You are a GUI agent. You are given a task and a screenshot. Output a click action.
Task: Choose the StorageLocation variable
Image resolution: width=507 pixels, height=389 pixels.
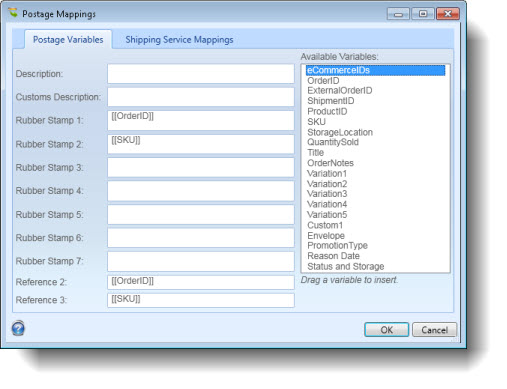(340, 132)
